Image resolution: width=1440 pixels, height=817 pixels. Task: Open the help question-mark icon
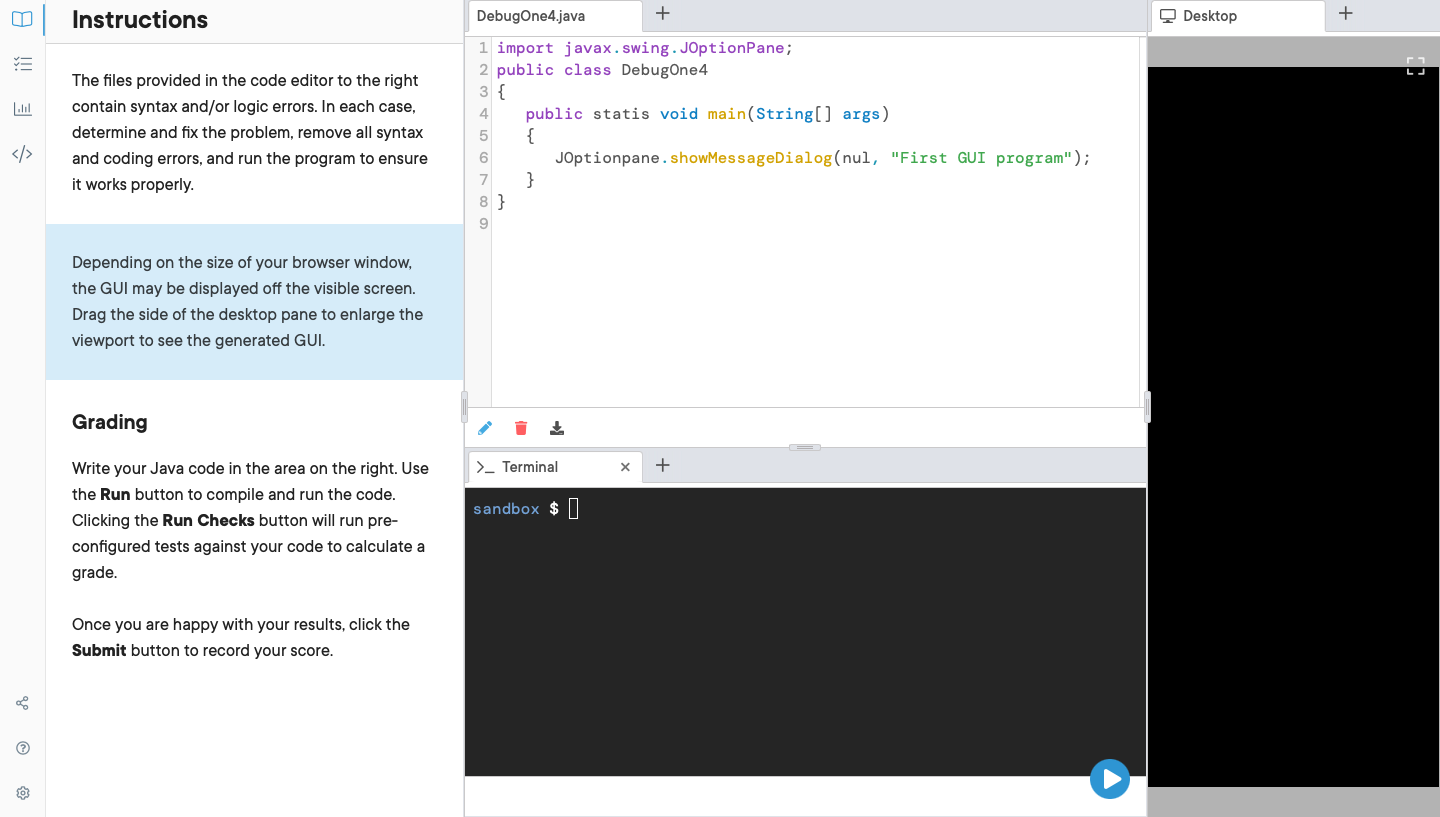pos(22,747)
